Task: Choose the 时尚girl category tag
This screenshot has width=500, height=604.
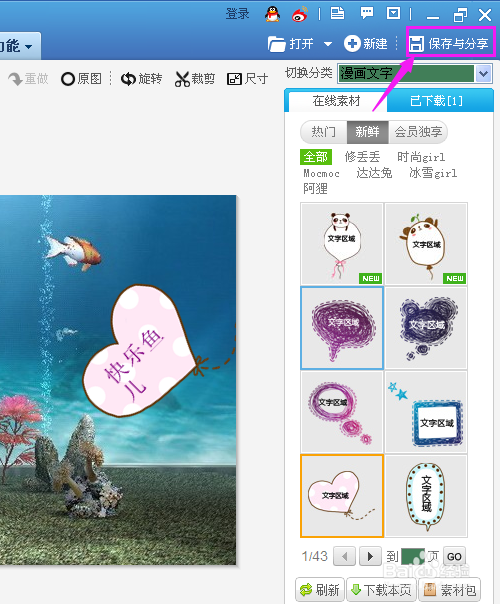Action: [421, 157]
